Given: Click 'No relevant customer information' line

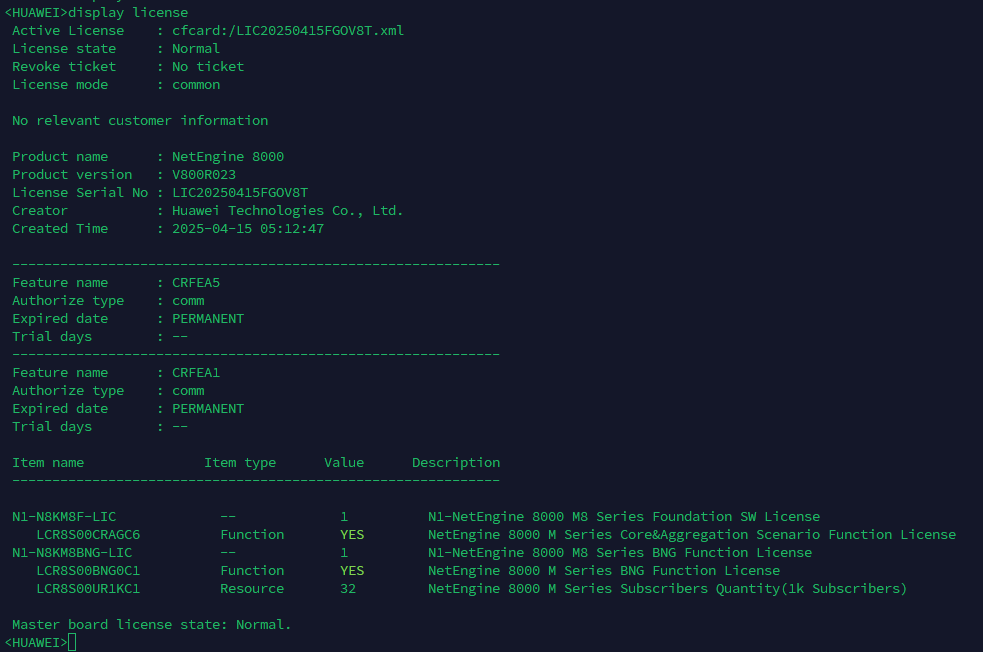Looking at the screenshot, I should click(140, 120).
